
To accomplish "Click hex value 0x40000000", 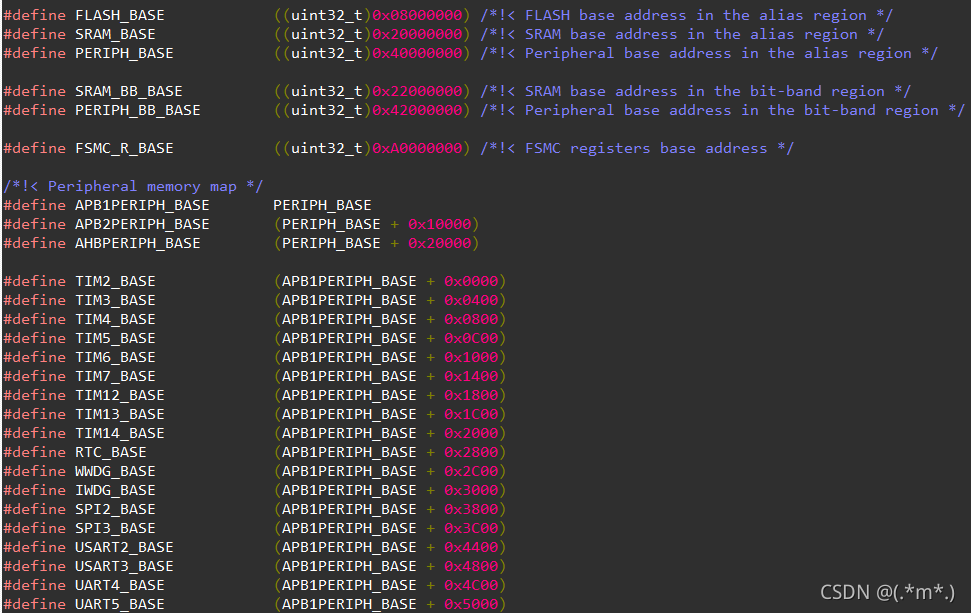I will point(417,54).
